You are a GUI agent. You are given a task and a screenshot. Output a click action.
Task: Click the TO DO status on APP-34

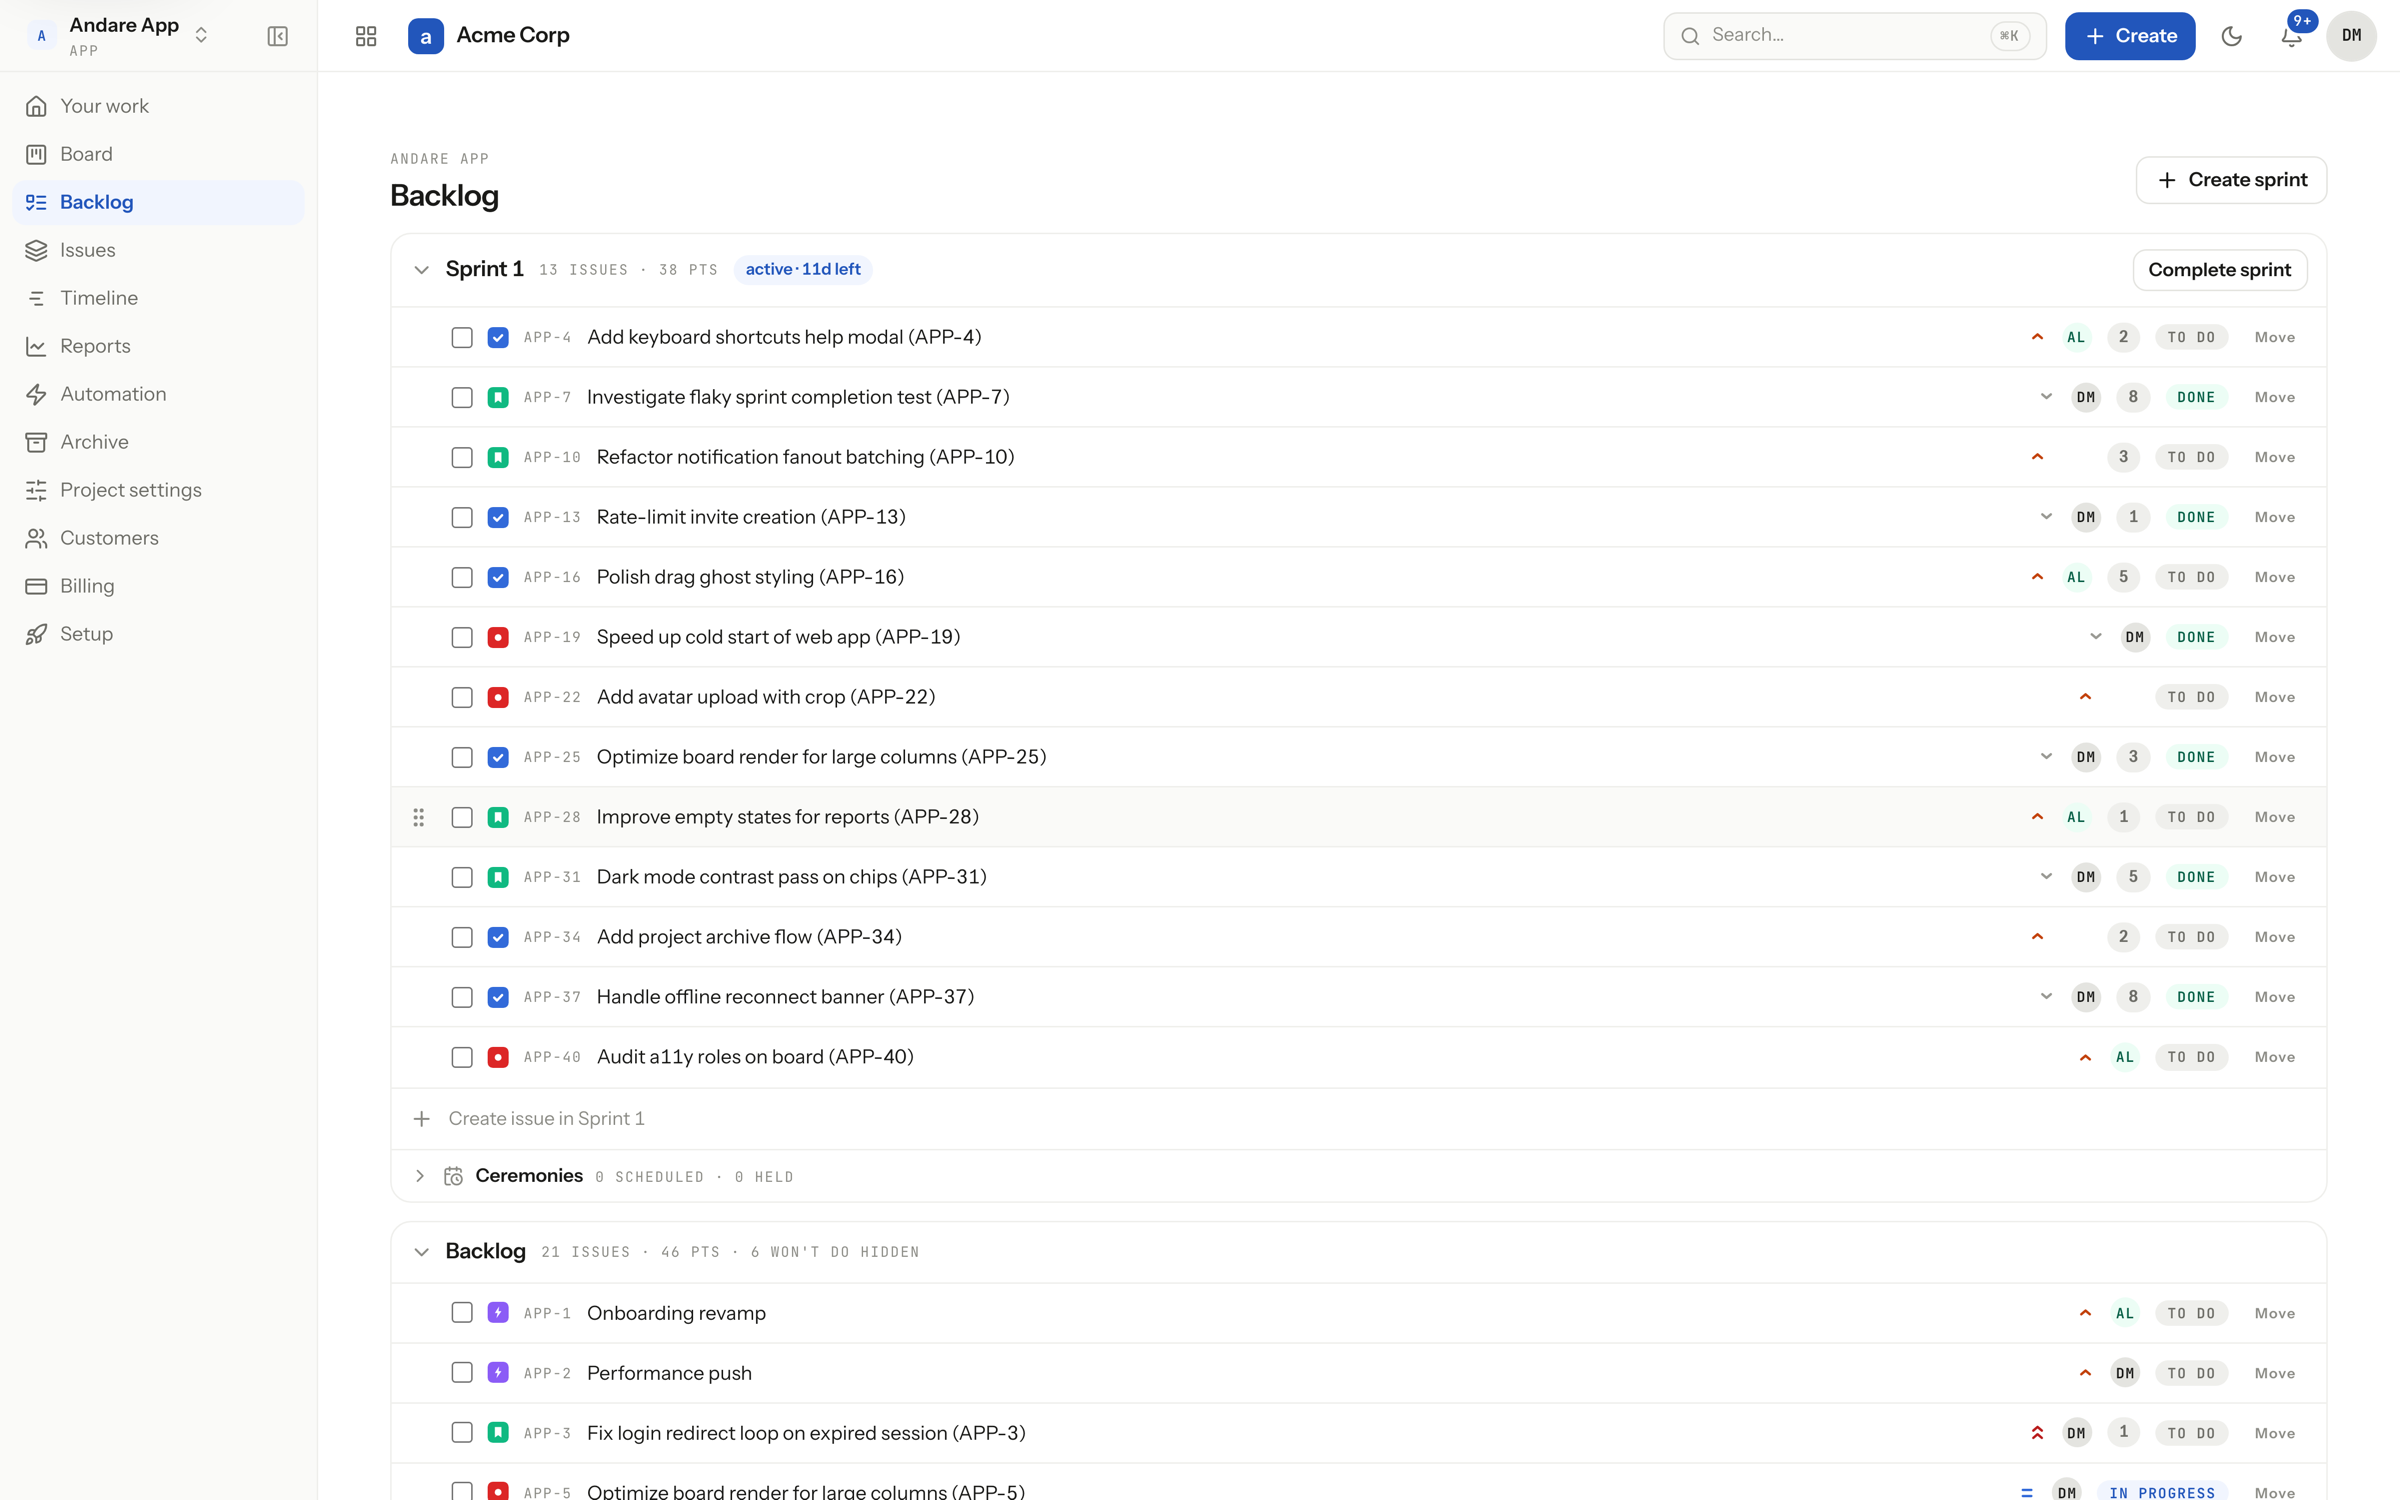(2191, 937)
